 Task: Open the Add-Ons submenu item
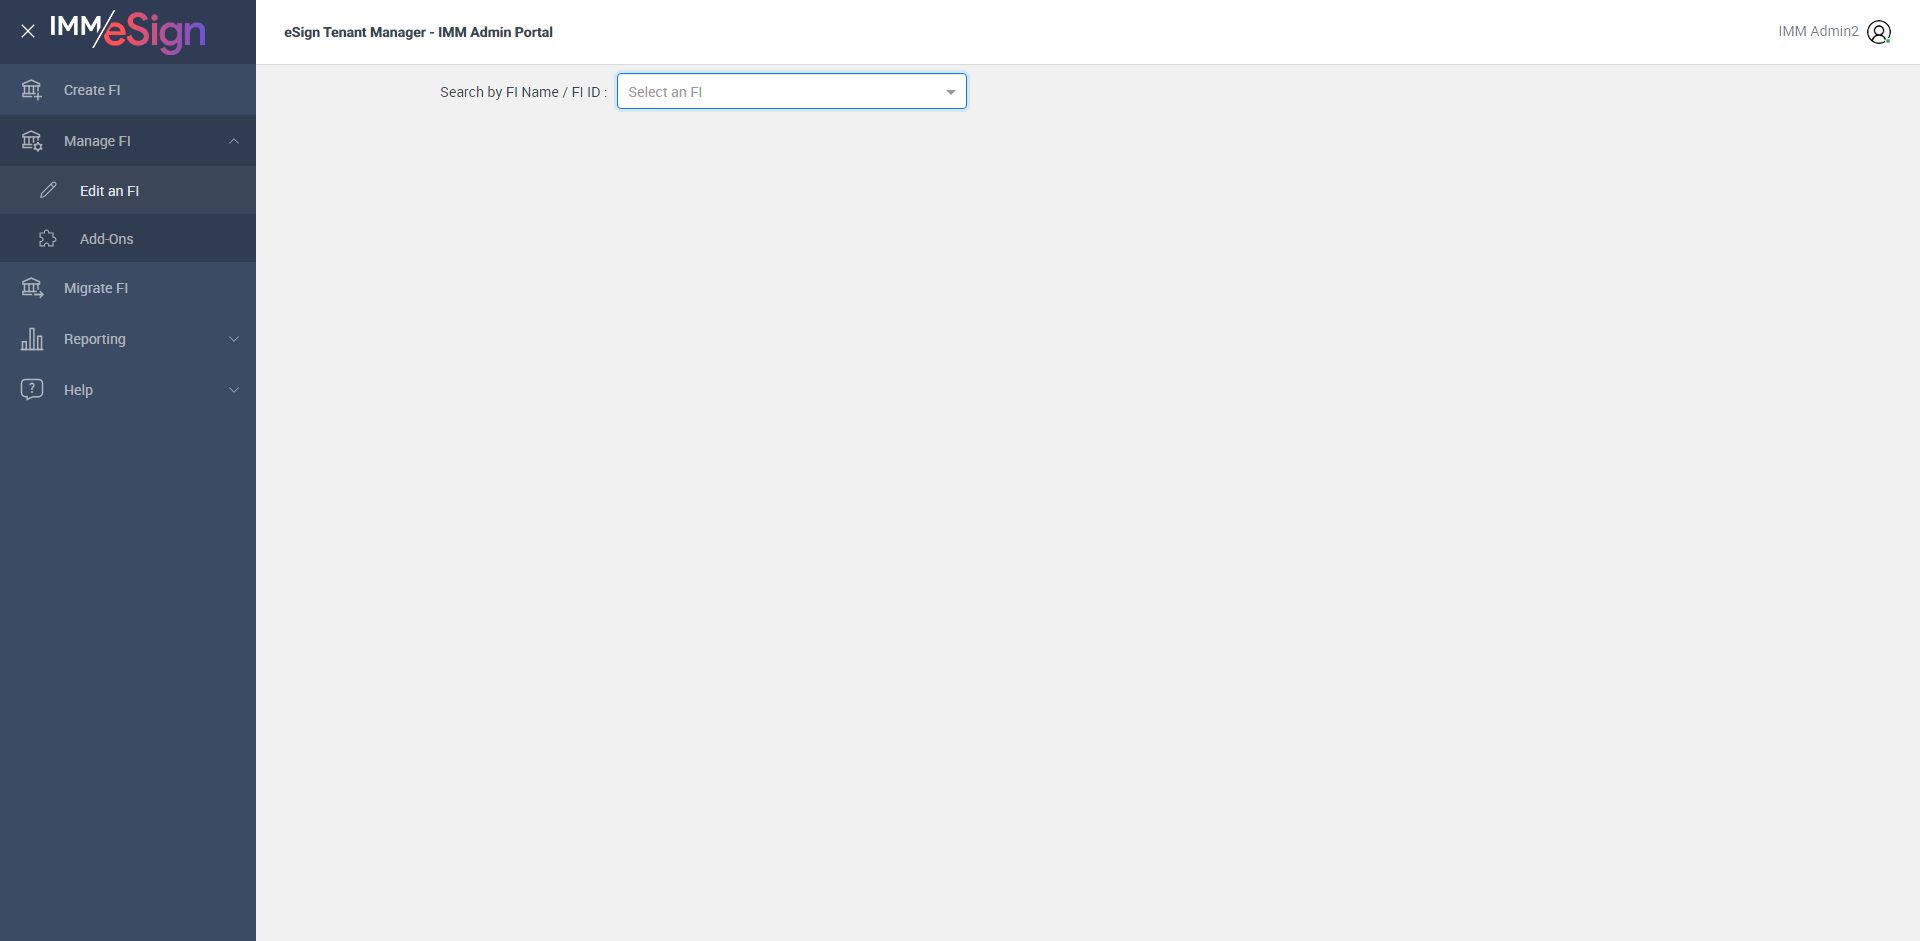[x=128, y=238]
